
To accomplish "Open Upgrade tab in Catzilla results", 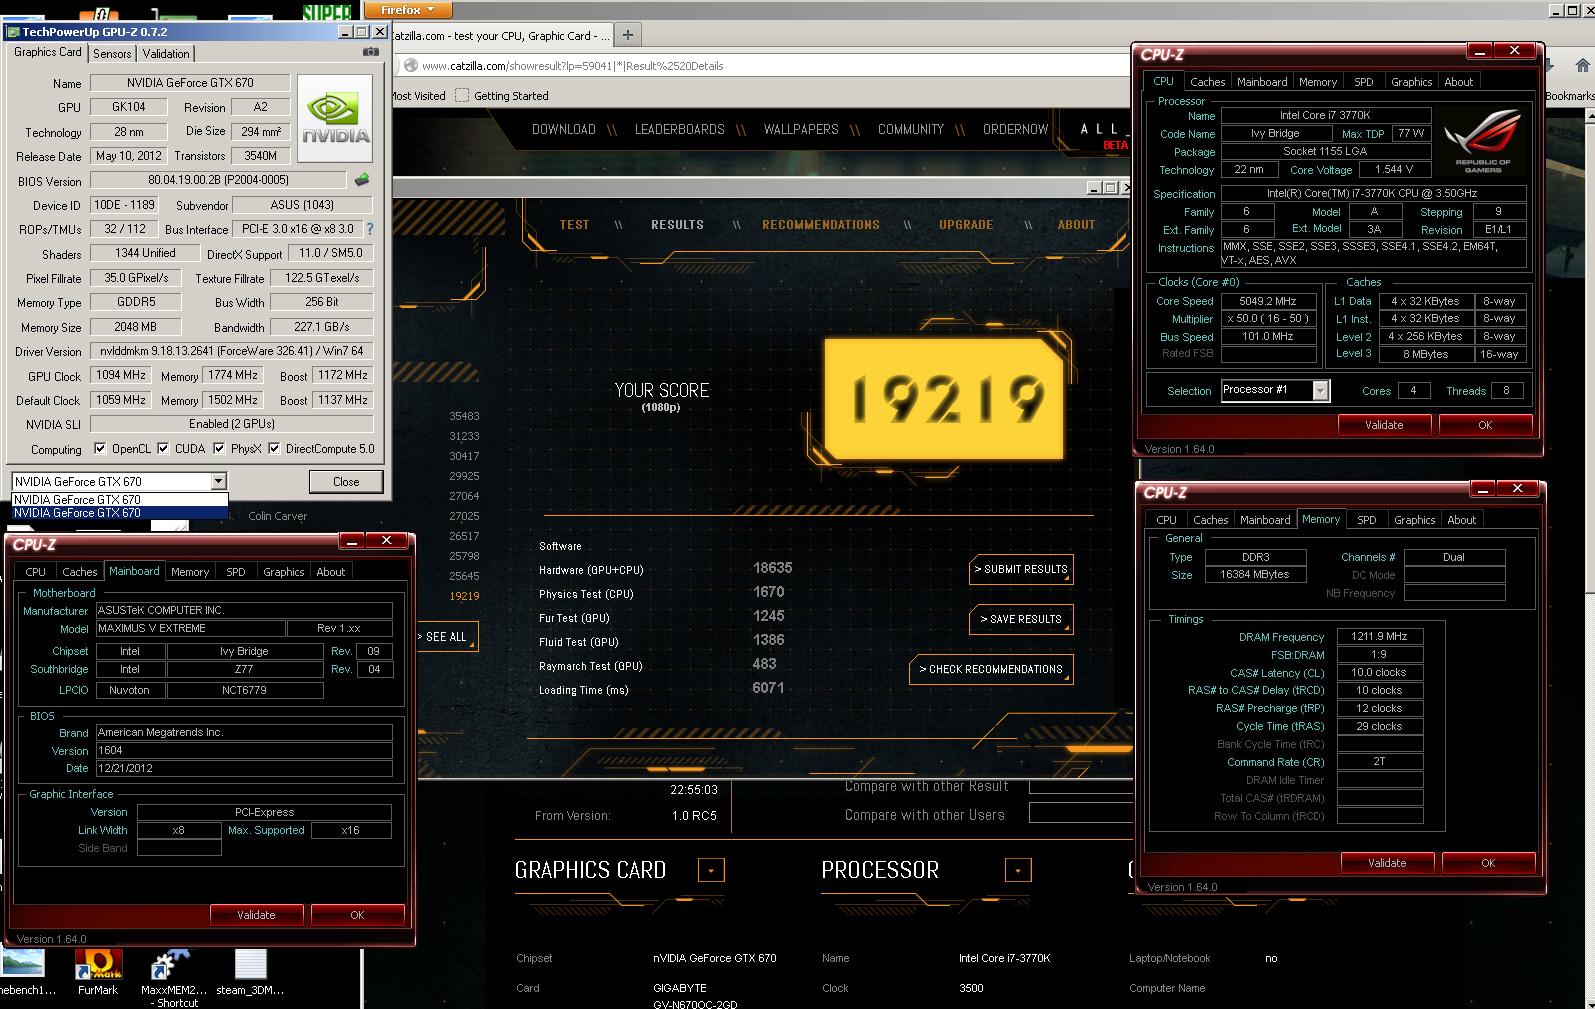I will pos(966,225).
